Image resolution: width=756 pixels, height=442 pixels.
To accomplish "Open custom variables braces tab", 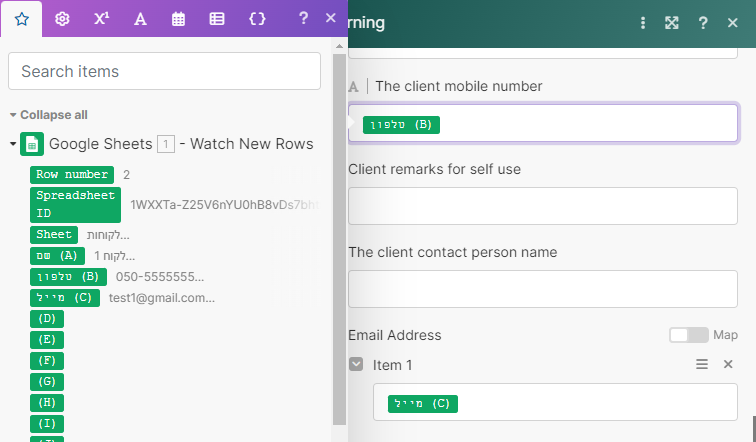I will [257, 19].
